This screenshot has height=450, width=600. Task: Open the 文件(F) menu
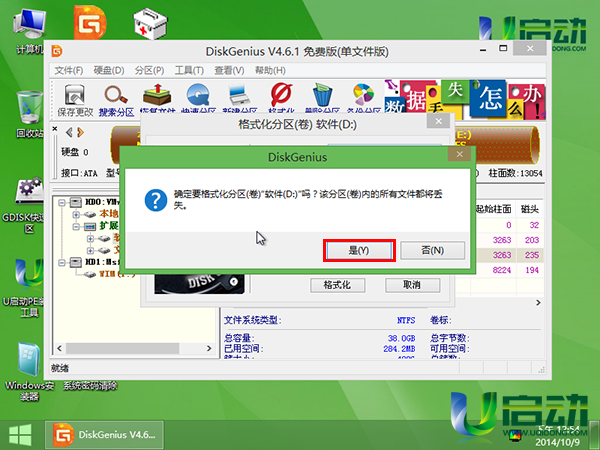click(68, 70)
